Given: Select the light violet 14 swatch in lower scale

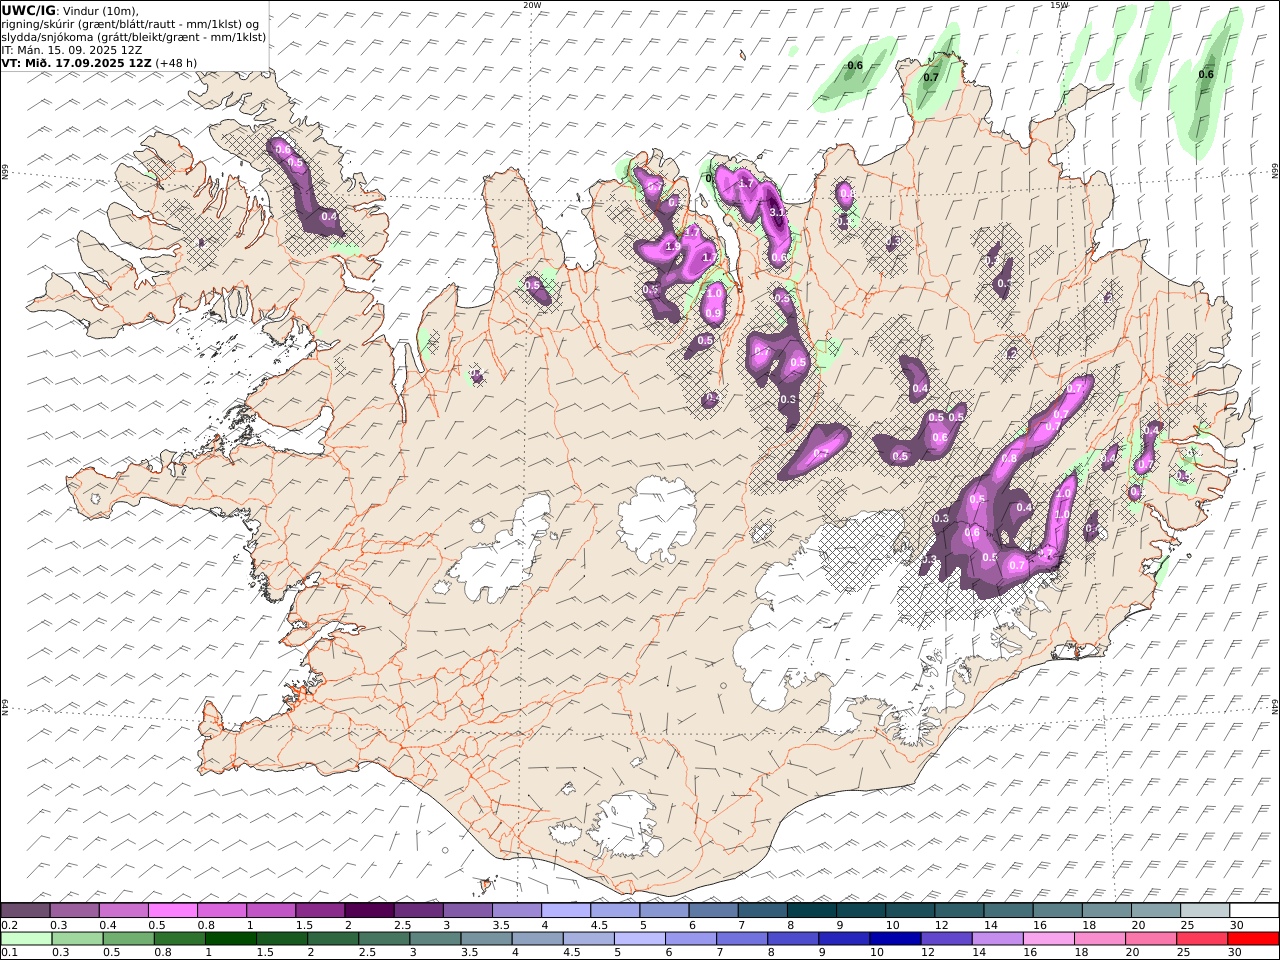Looking at the screenshot, I should (997, 939).
